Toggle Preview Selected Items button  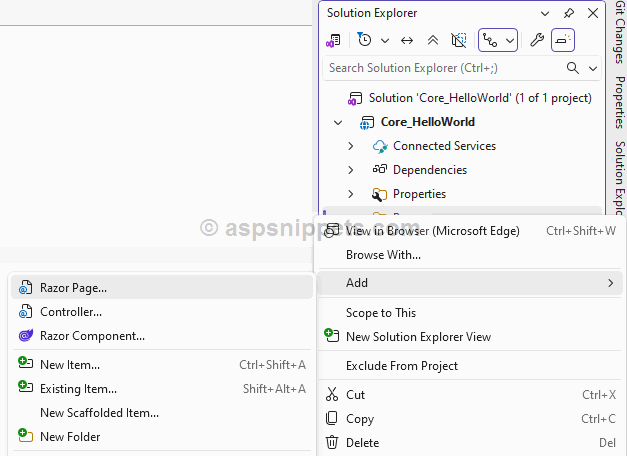point(563,40)
